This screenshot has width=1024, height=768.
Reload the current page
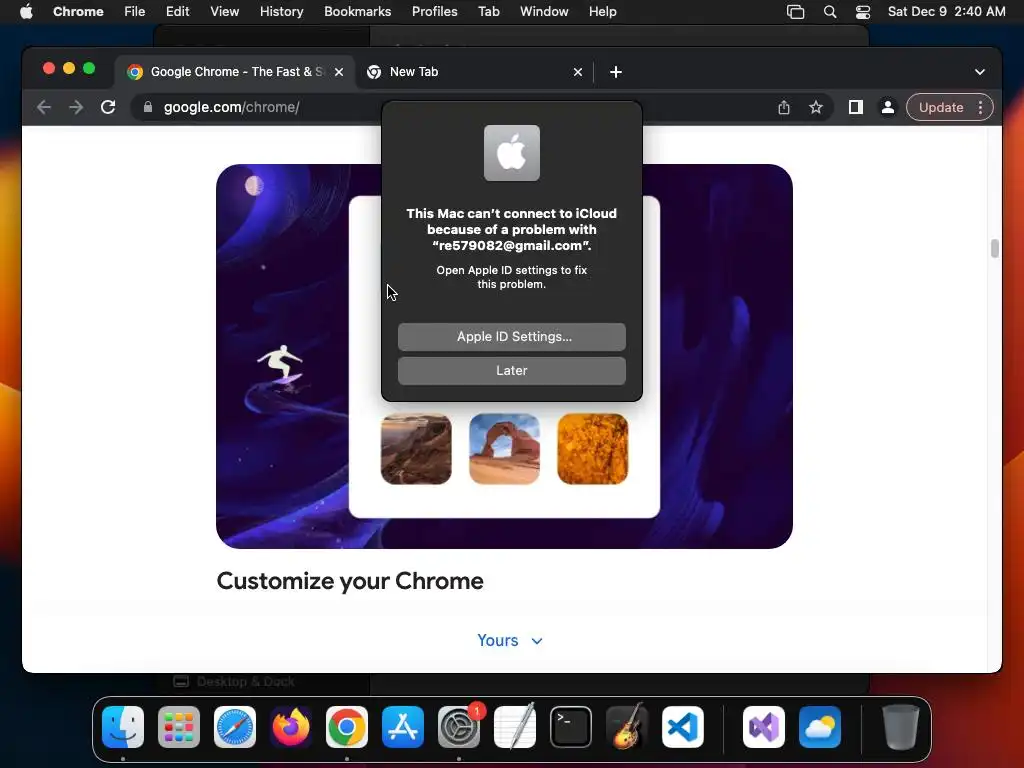(x=108, y=107)
